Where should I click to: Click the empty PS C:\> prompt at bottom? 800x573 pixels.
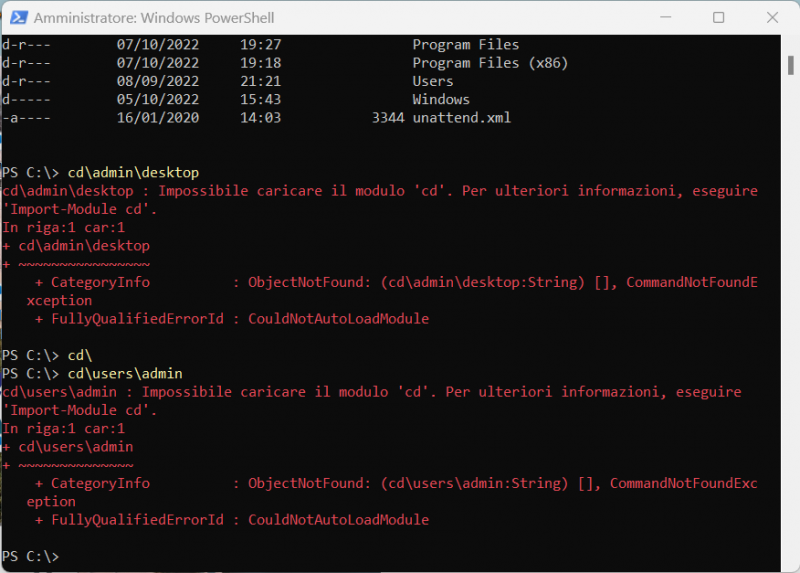[31, 555]
